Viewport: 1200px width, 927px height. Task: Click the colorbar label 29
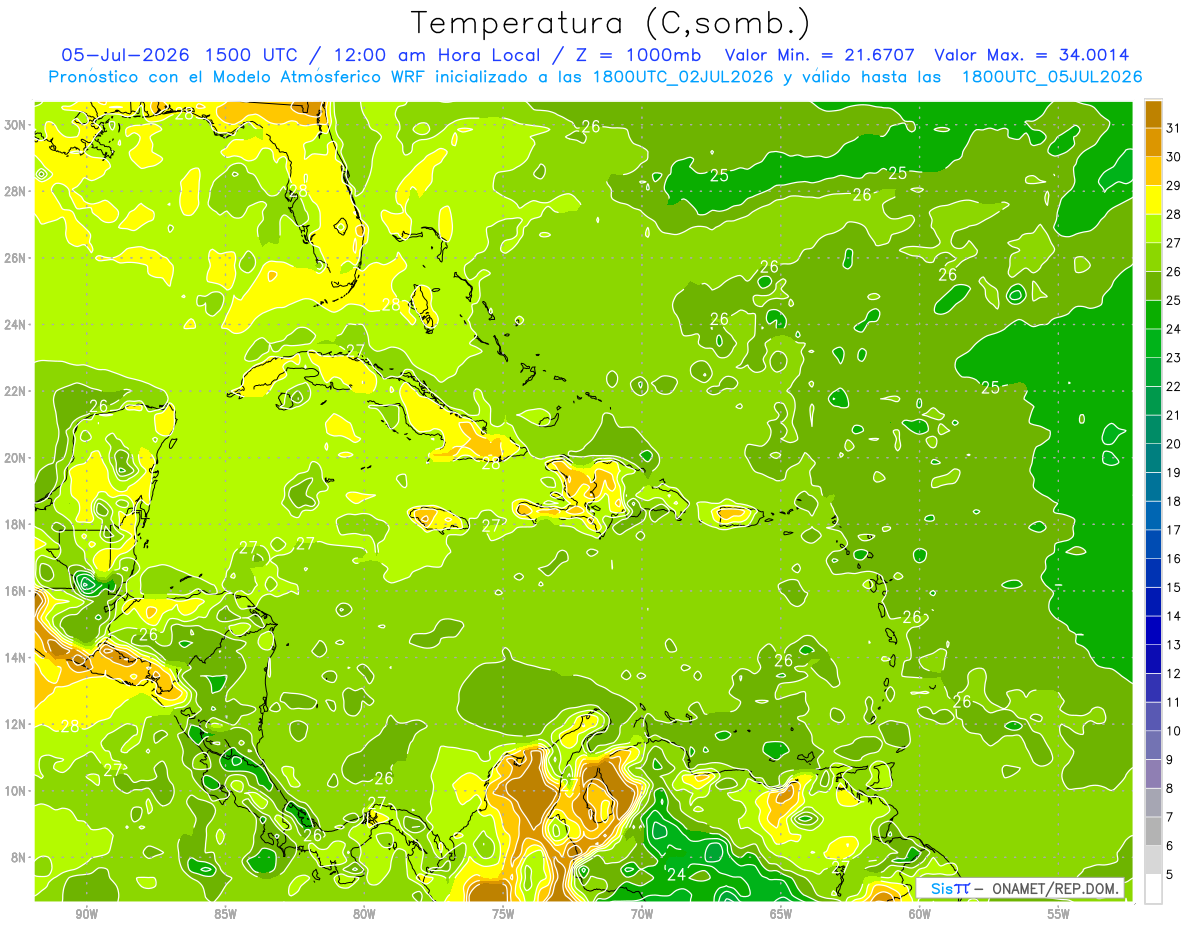(x=1173, y=185)
